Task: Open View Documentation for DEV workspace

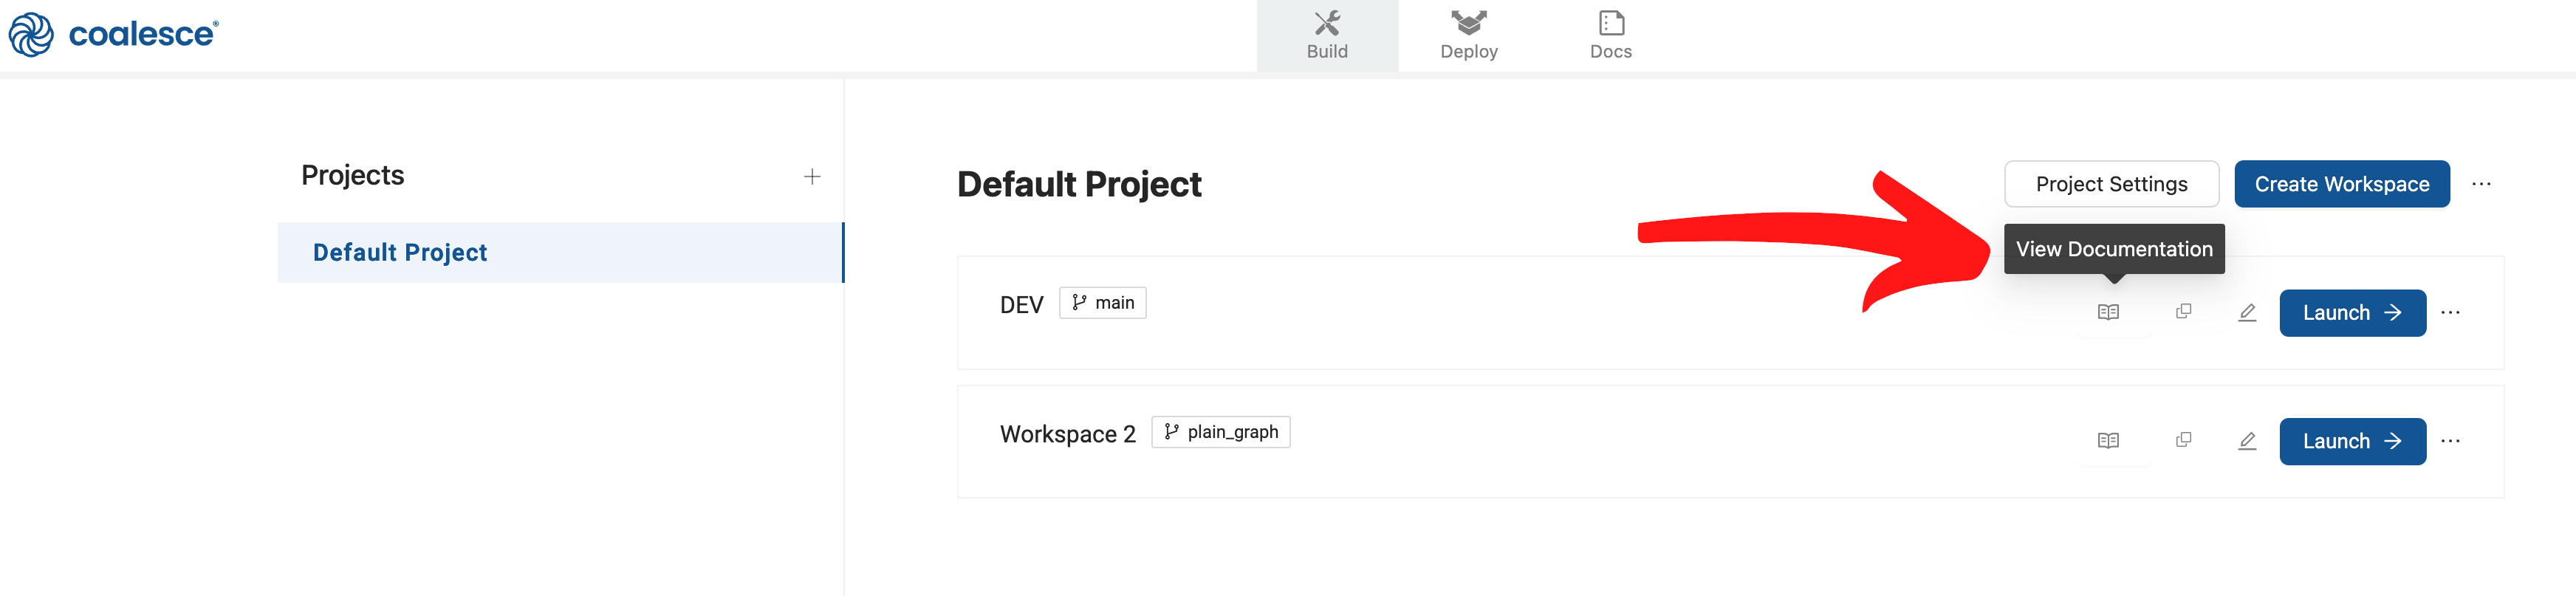Action: point(2108,312)
